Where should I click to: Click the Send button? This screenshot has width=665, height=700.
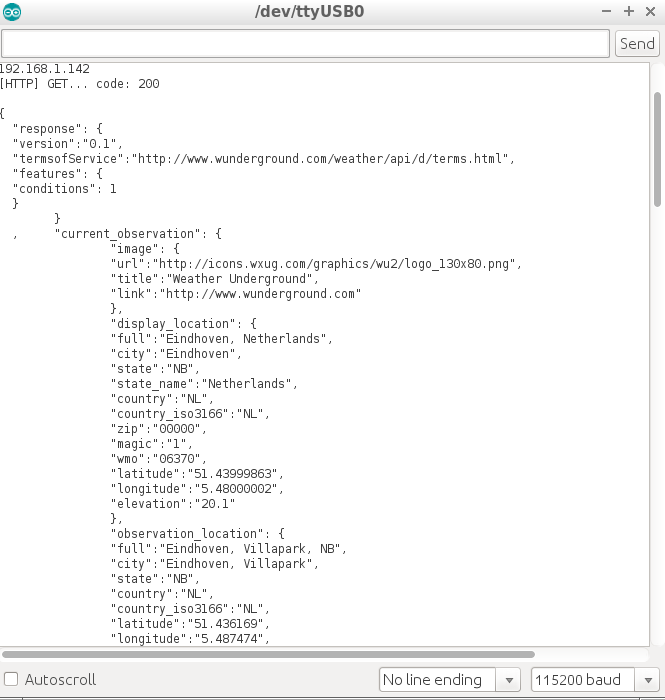tap(637, 44)
